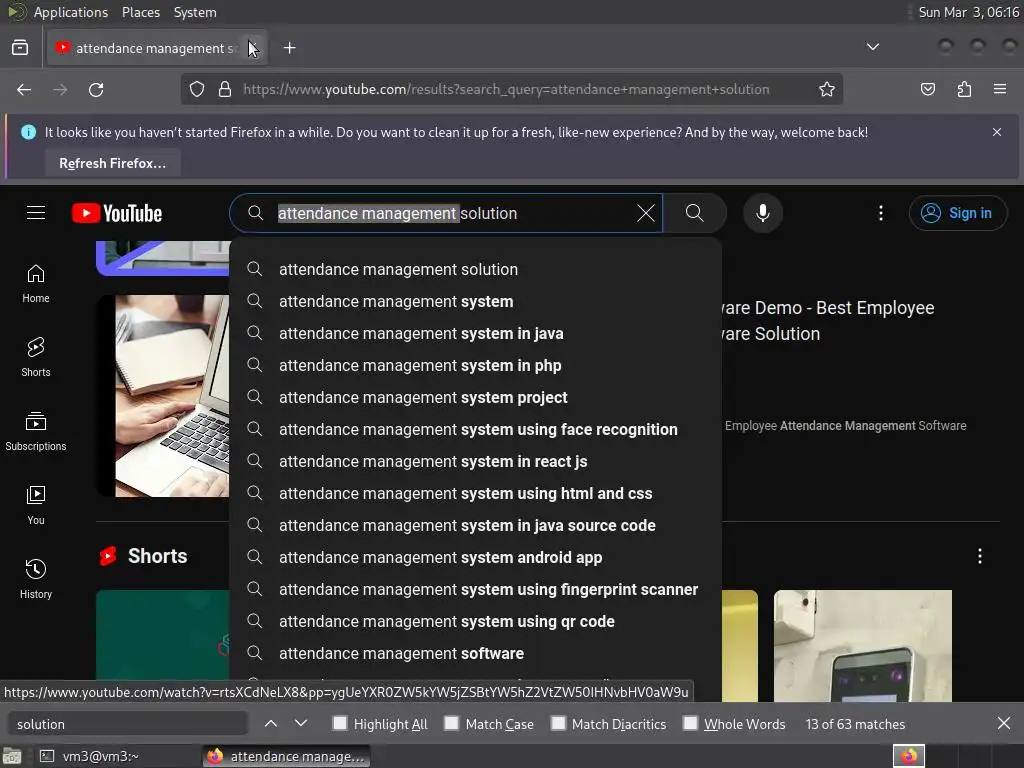Open the Short thumbnail showing a white device
The image size is (1024, 768).
863,645
